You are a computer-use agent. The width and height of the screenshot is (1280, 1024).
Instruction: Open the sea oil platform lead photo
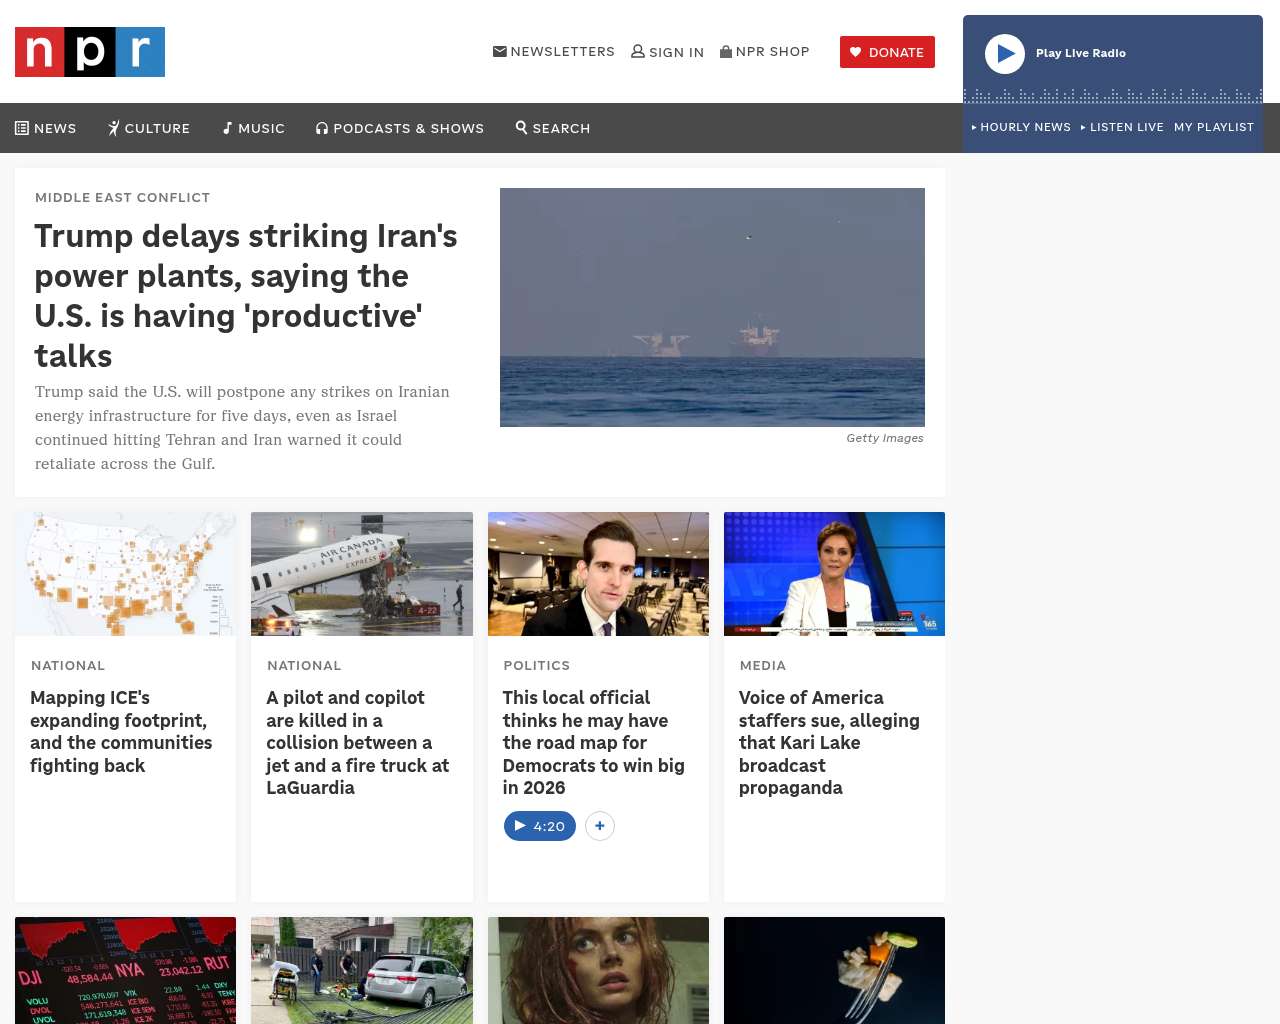tap(712, 307)
